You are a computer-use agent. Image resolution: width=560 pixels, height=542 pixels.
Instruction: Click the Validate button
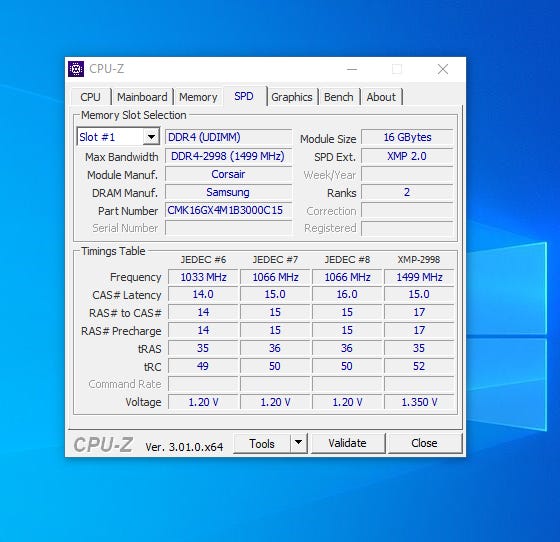348,443
